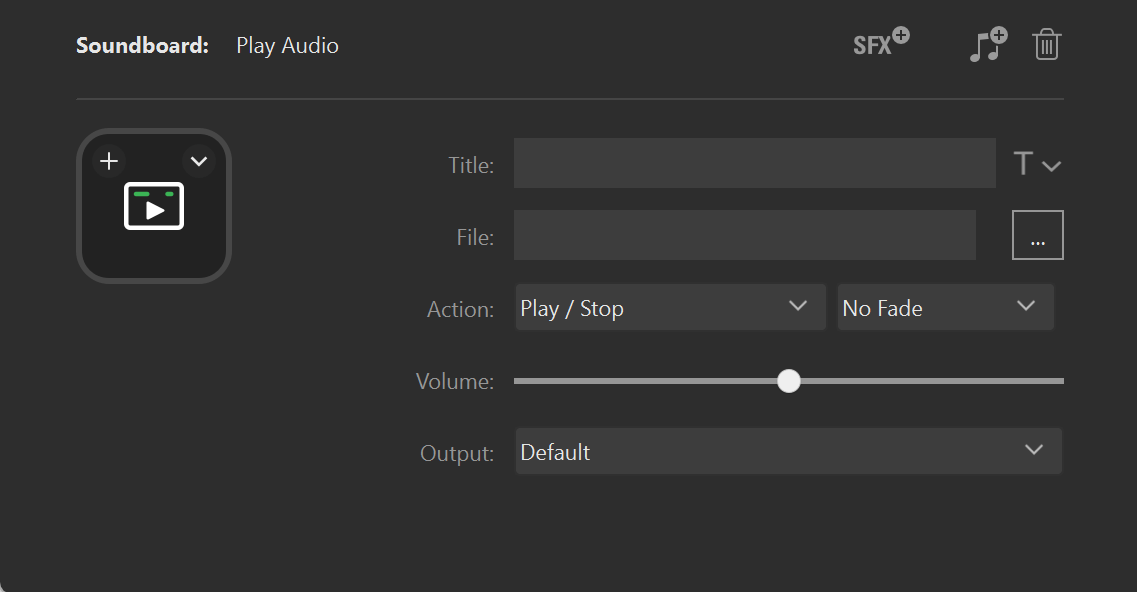This screenshot has height=592, width=1137.
Task: Click the Play Audio header label
Action: (x=287, y=45)
